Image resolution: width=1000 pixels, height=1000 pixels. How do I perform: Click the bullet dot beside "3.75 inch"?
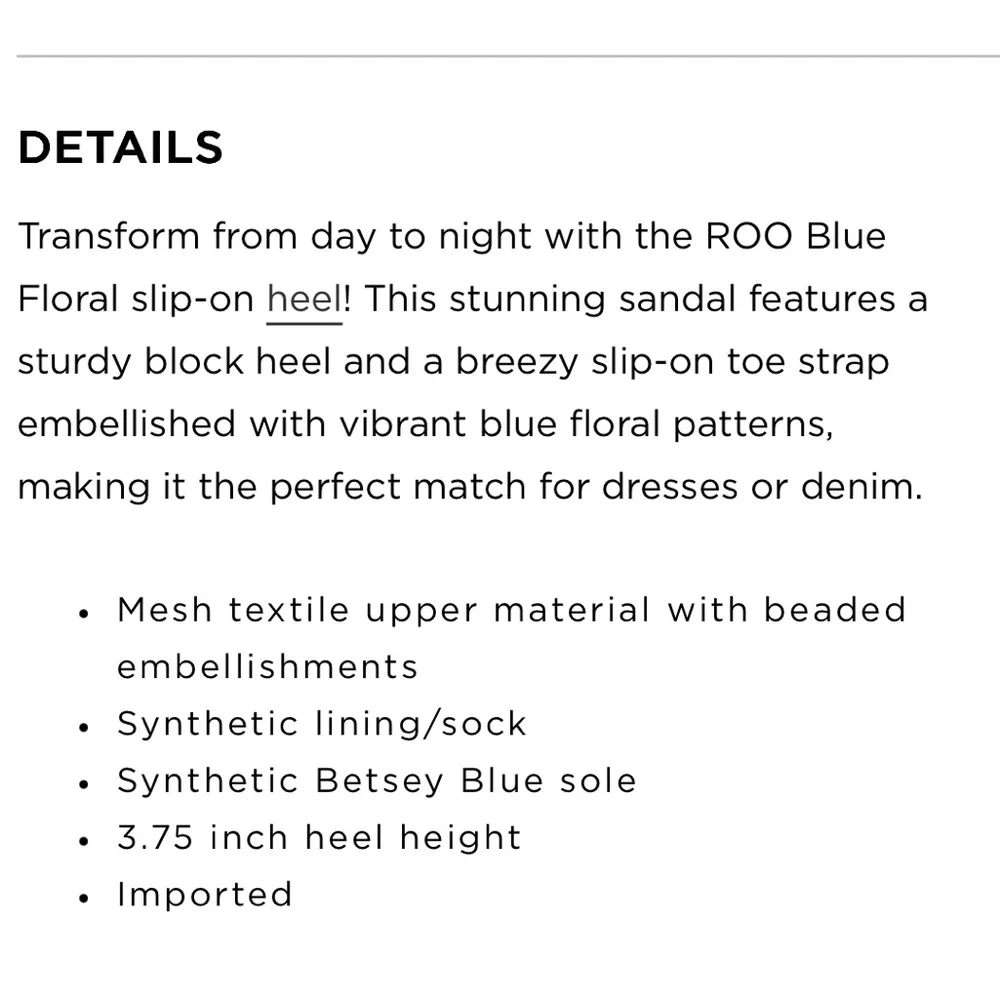click(85, 841)
